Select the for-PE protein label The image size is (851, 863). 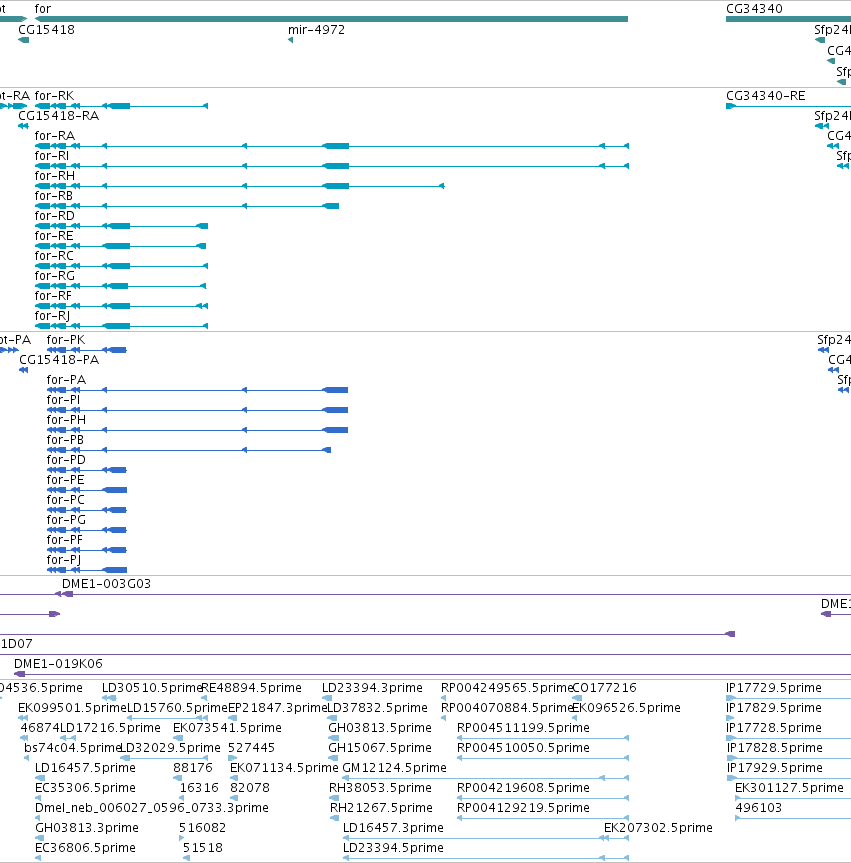(66, 480)
